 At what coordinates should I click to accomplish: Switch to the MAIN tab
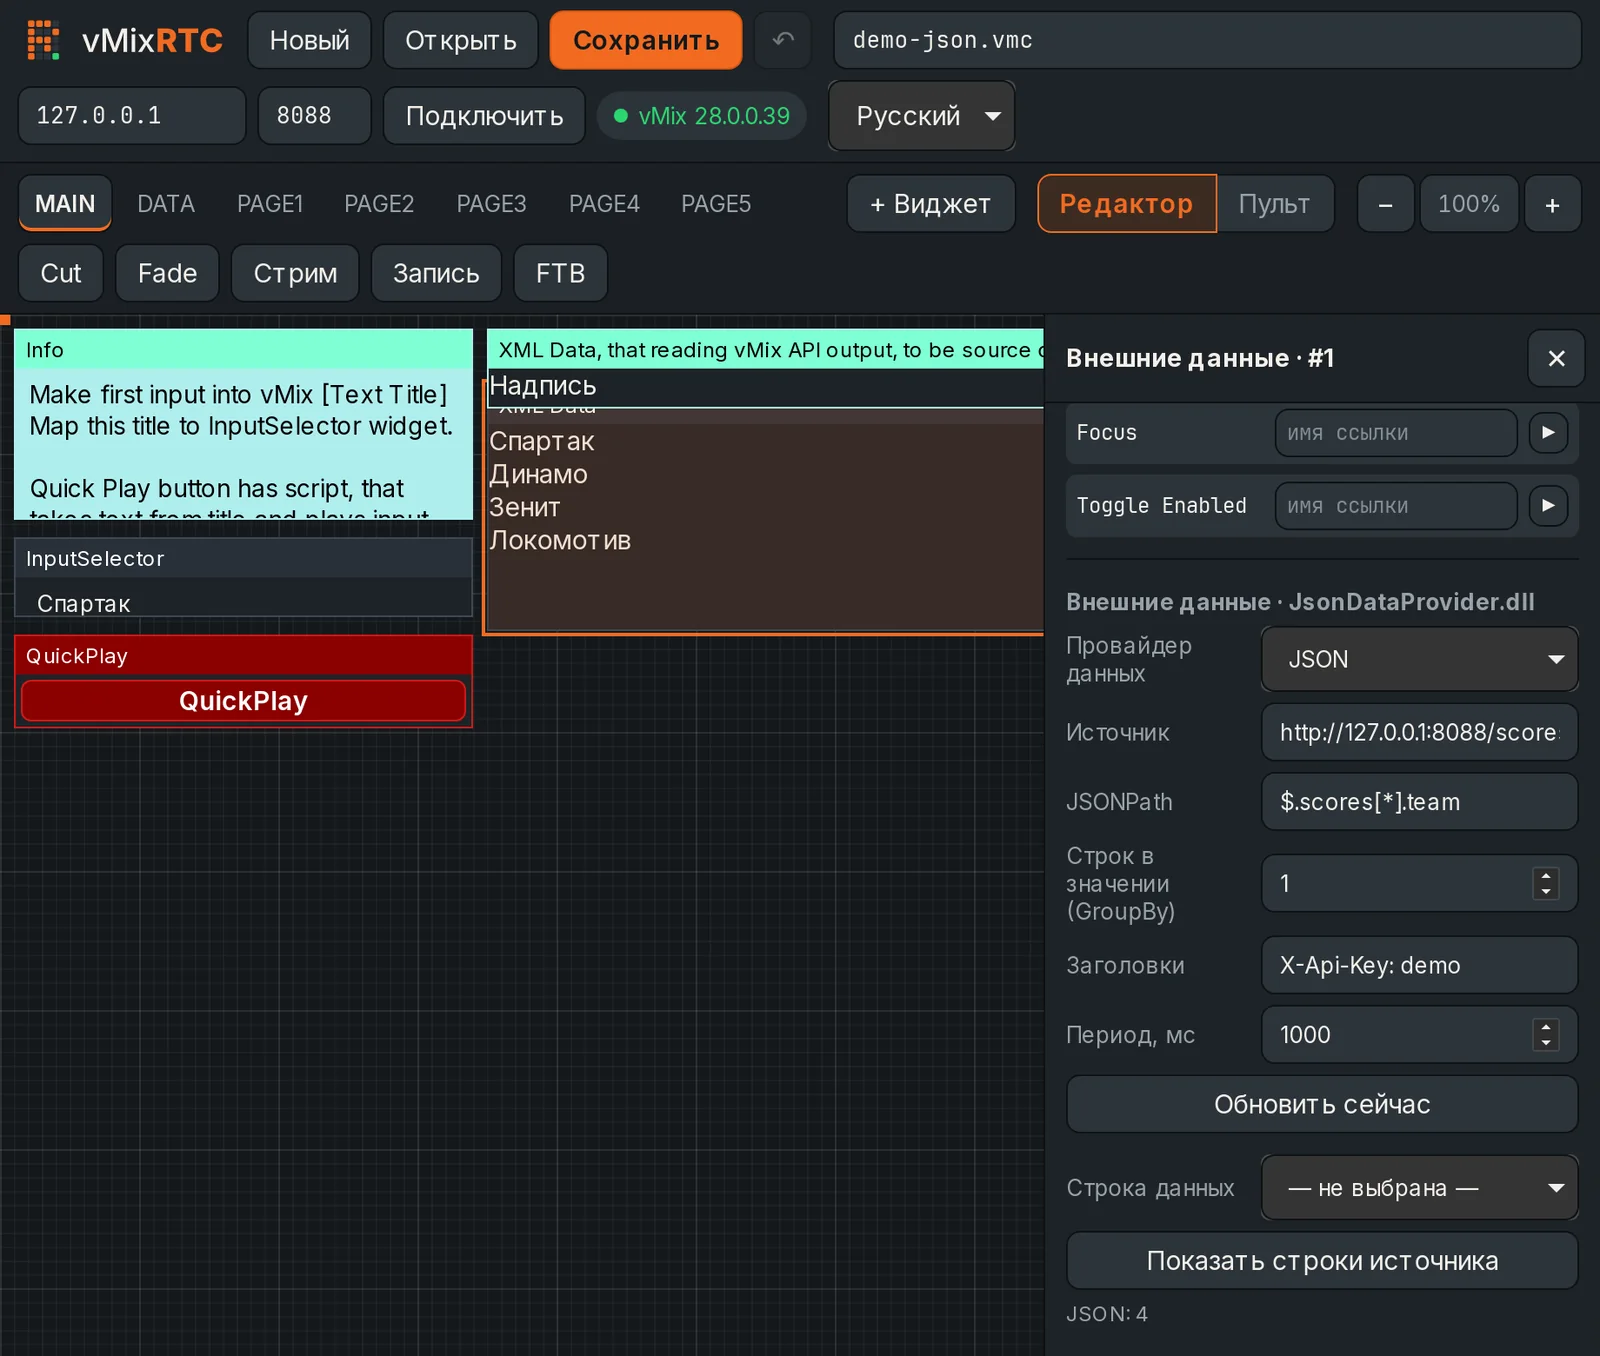(65, 204)
